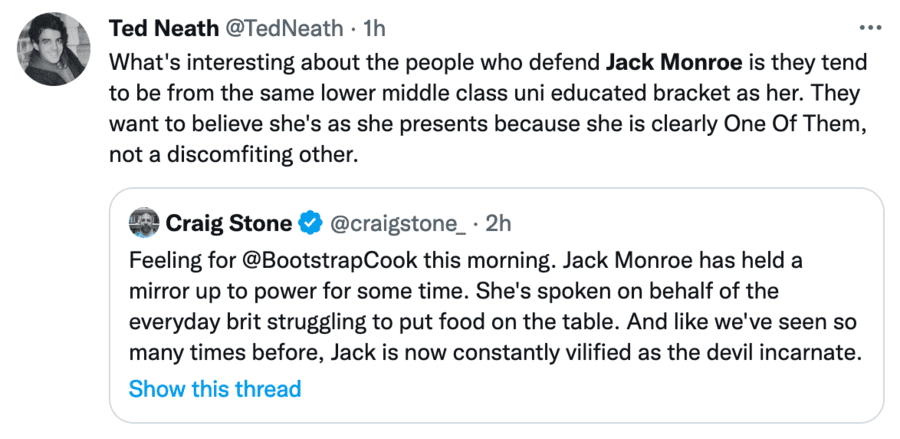Click Craig Stone's small avatar icon
This screenshot has height=439, width=900.
(x=144, y=223)
